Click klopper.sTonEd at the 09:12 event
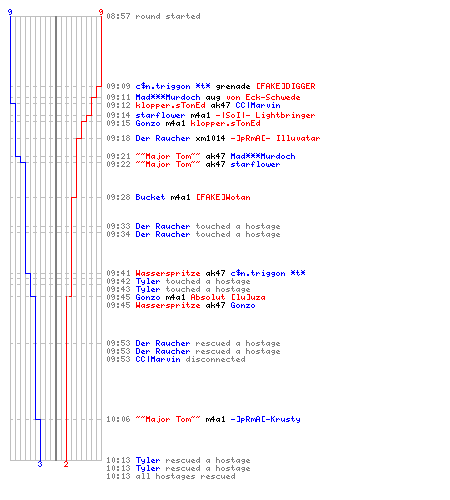The width and height of the screenshot is (450, 500). pos(170,105)
